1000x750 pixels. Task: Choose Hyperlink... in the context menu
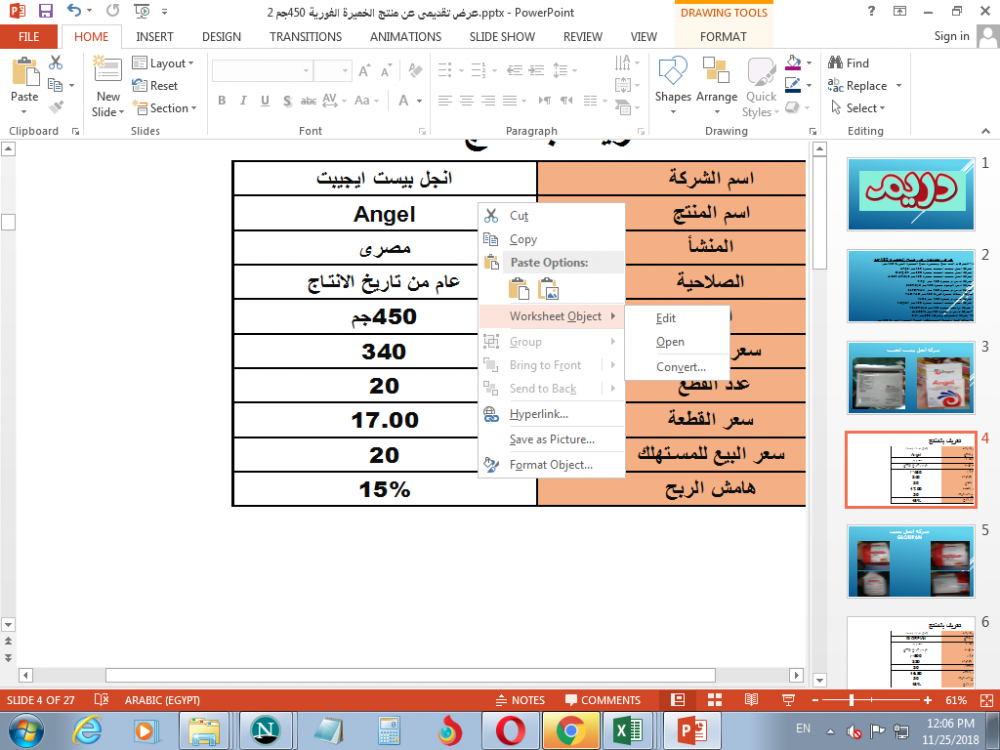pyautogui.click(x=551, y=414)
